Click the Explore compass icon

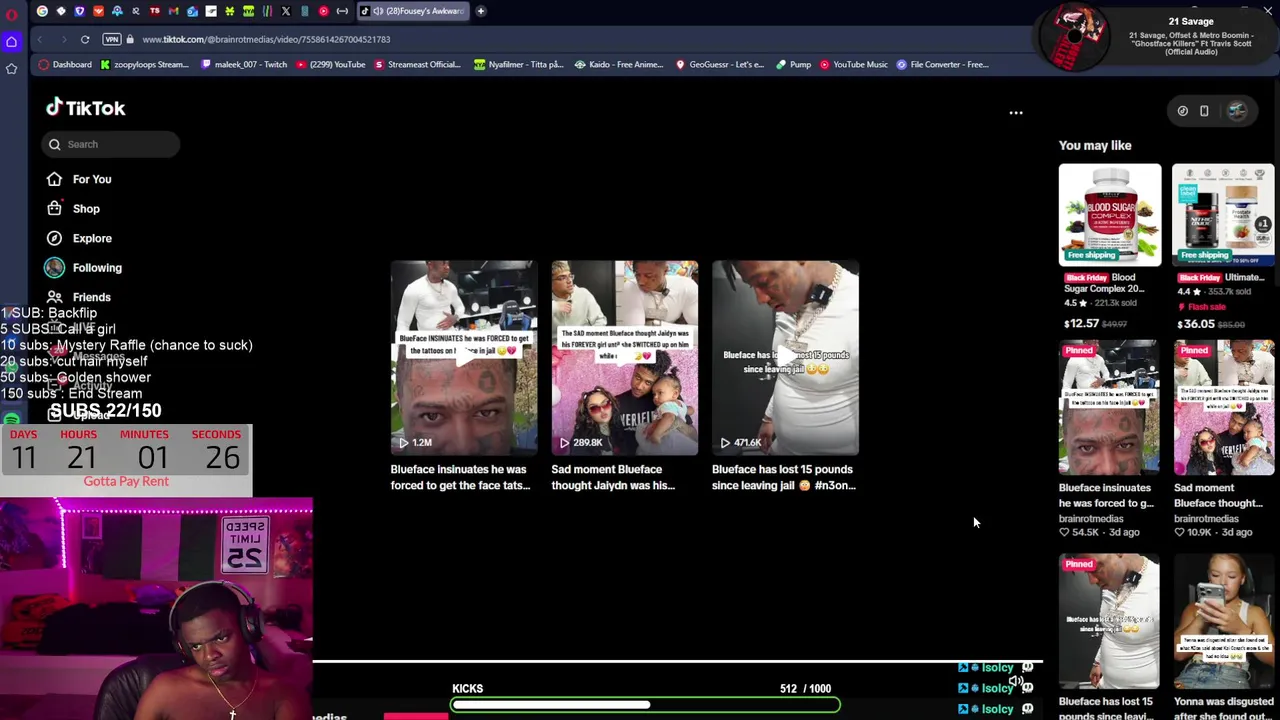point(54,238)
